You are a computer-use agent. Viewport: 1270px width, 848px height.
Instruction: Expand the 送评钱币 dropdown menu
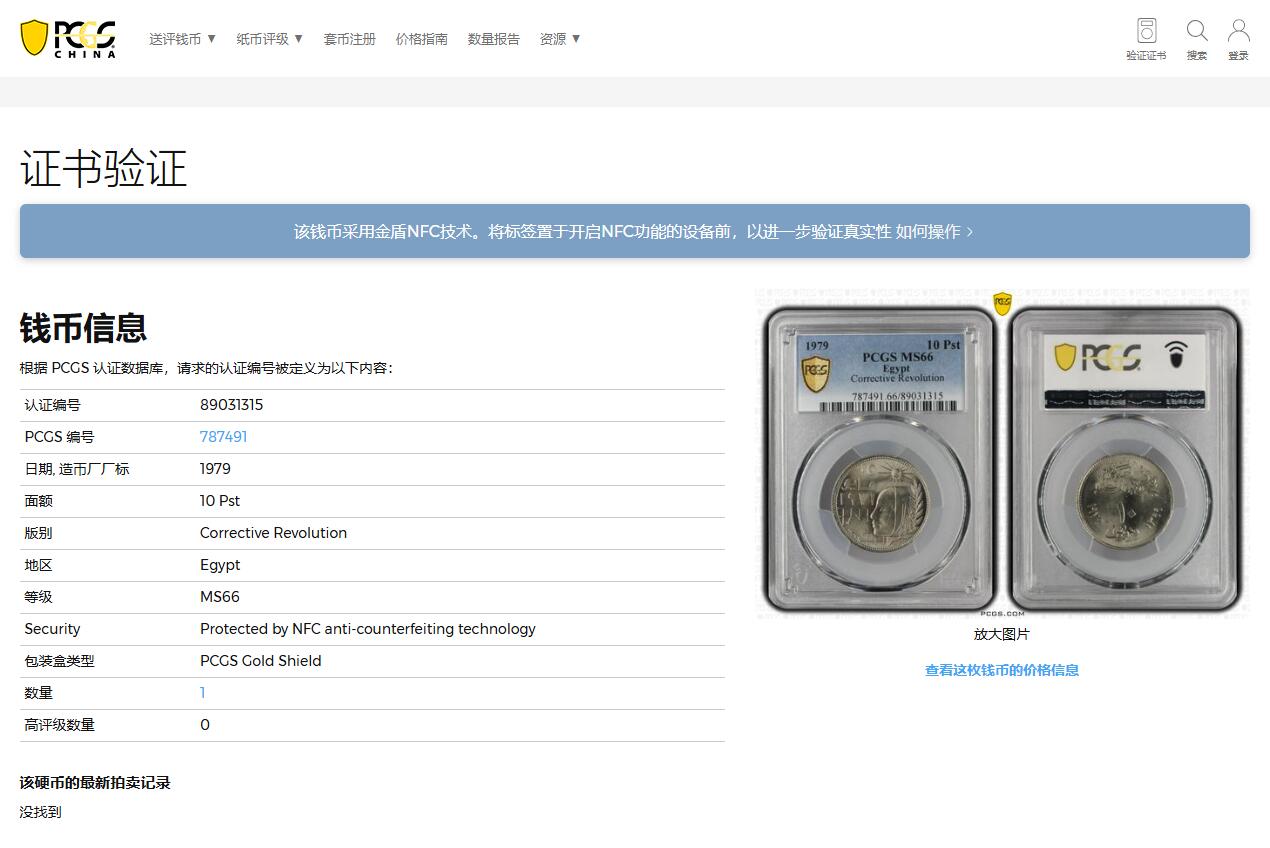[183, 39]
